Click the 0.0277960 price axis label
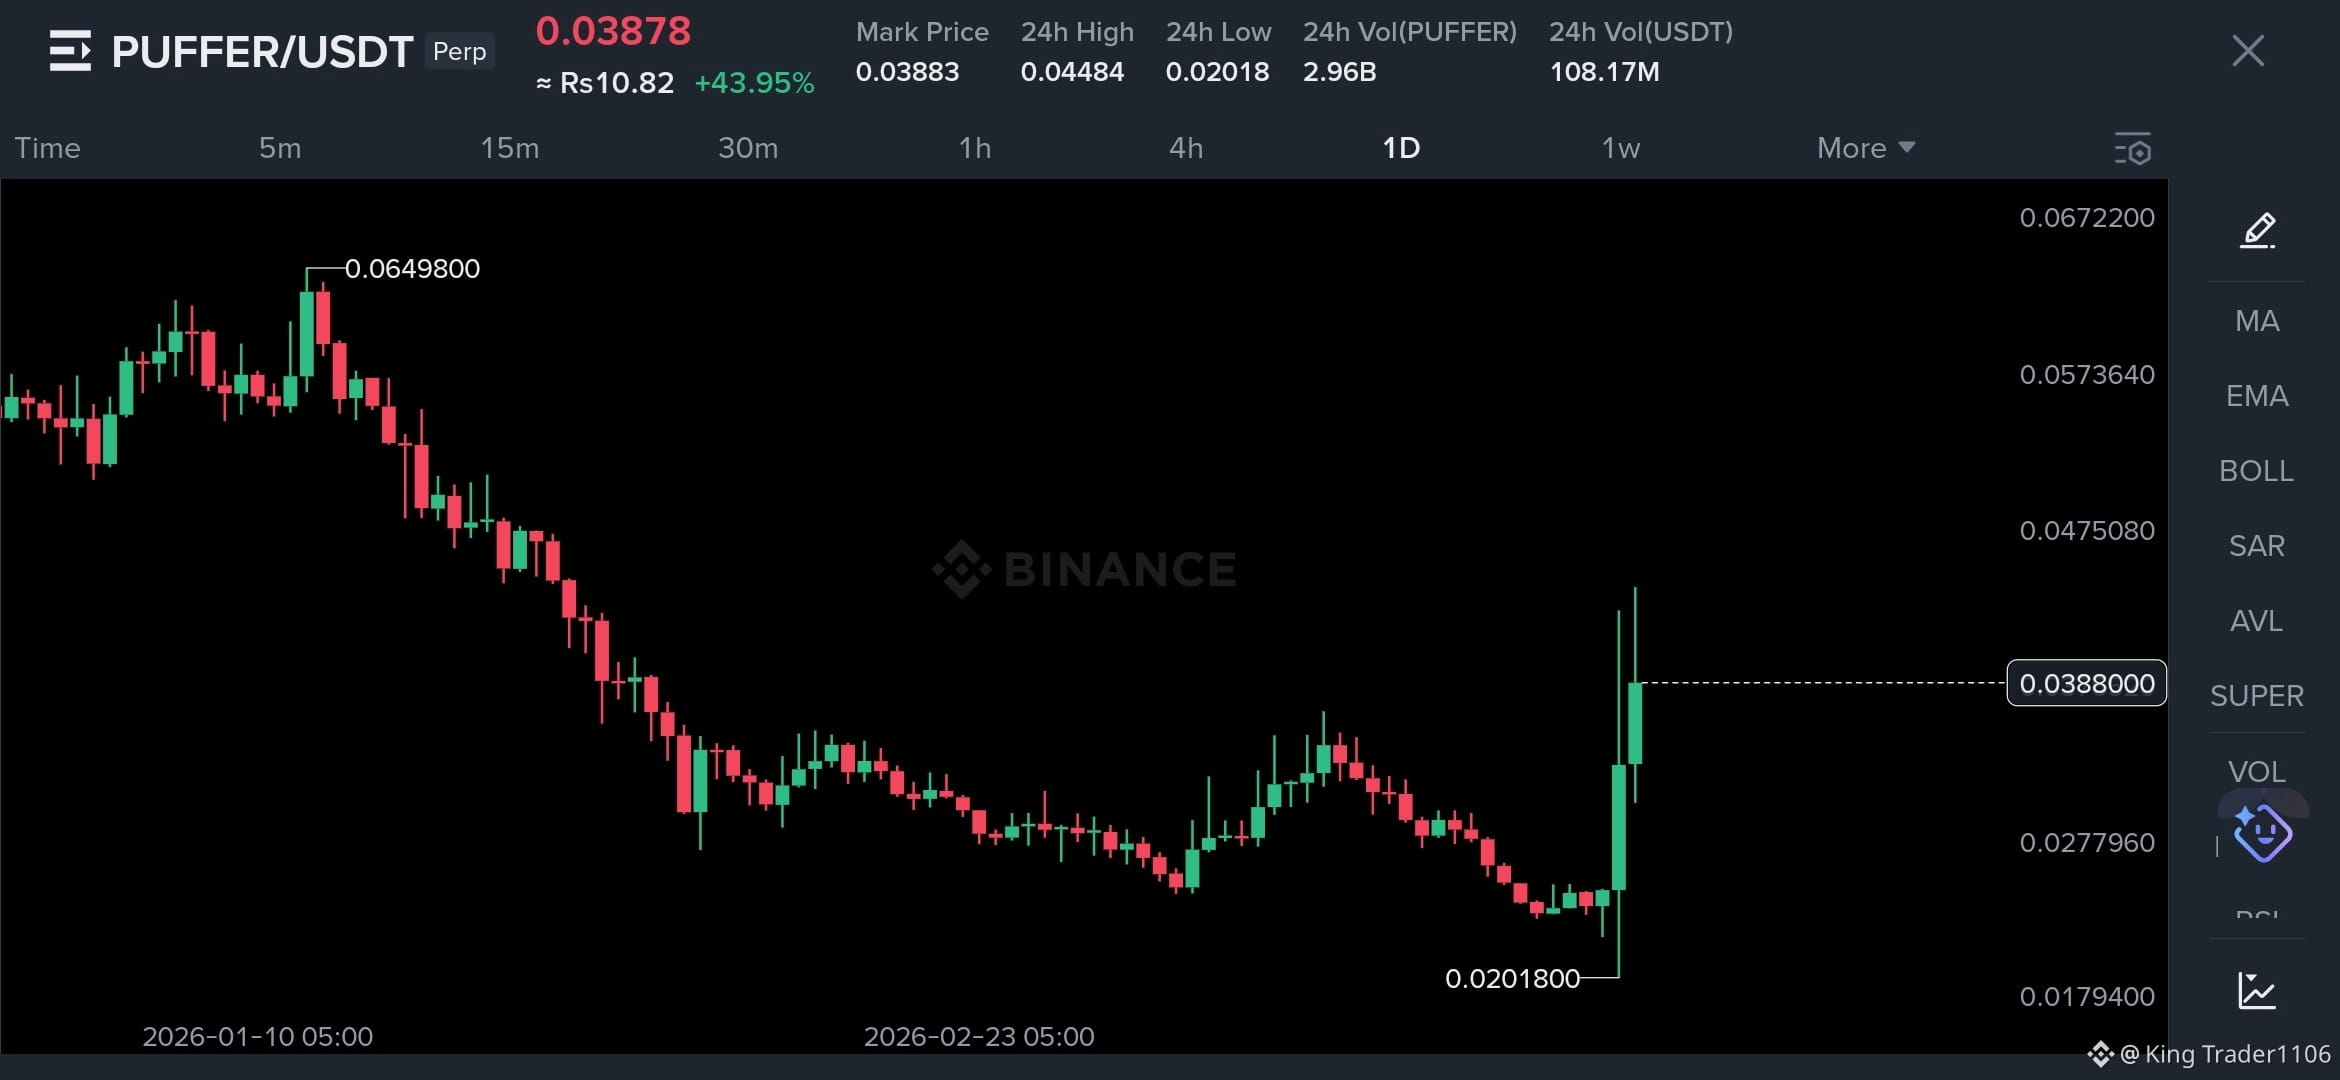 [x=2087, y=843]
